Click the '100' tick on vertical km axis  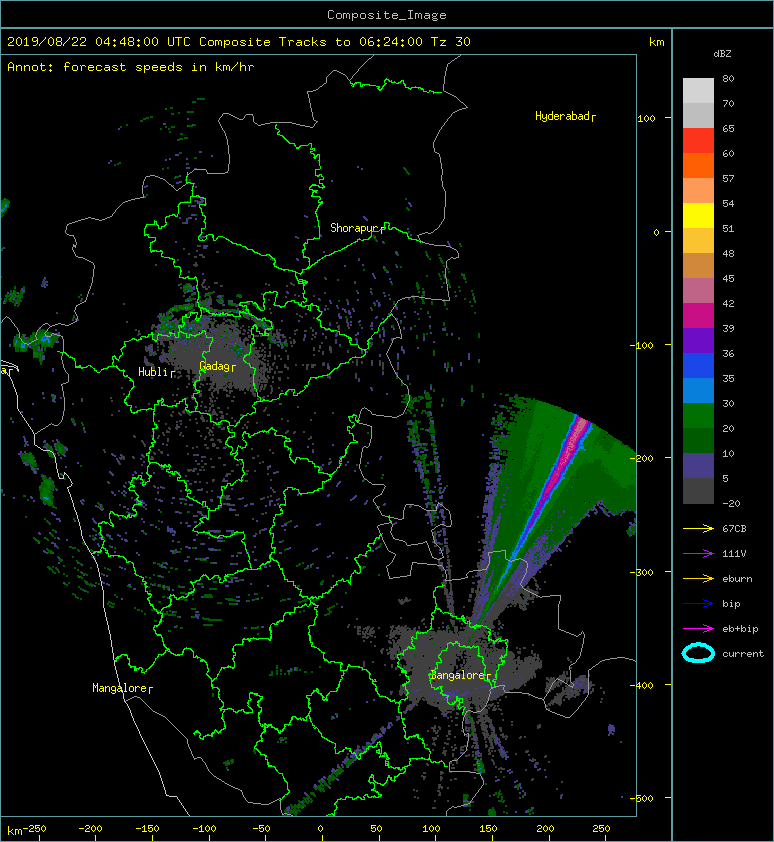click(646, 119)
